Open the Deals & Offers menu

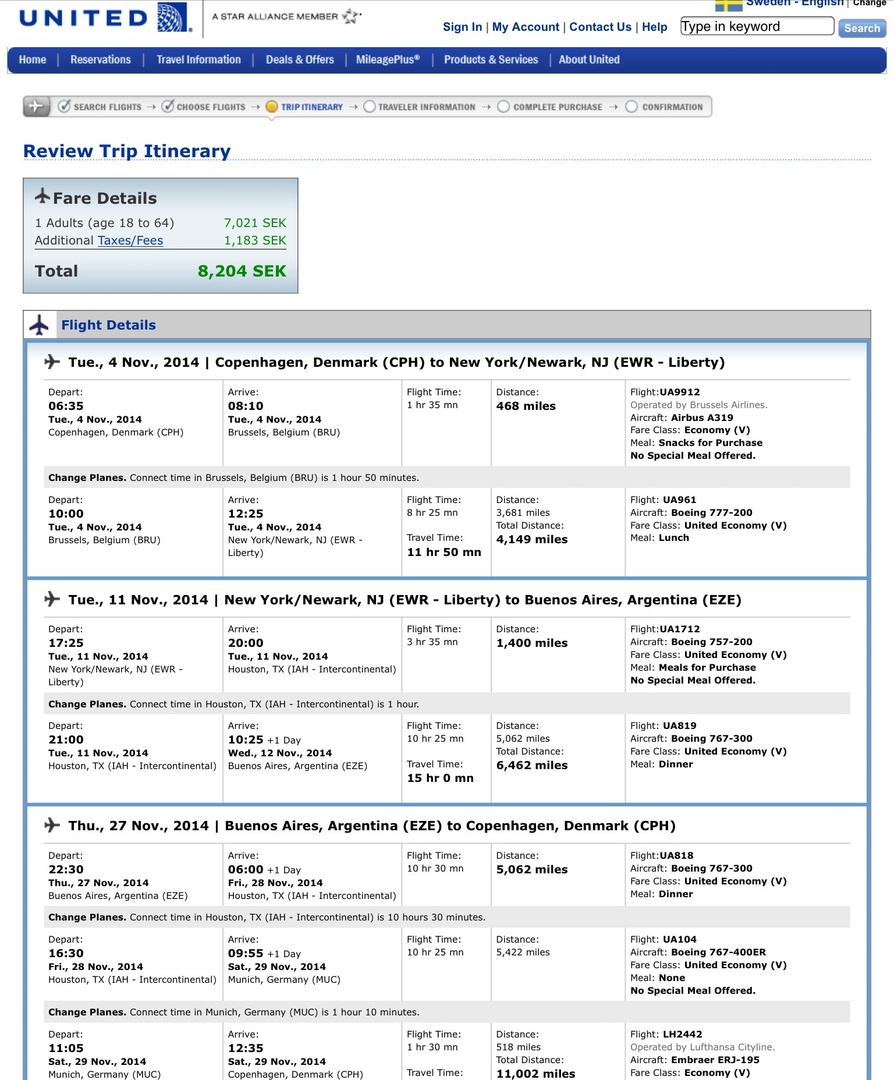[299, 60]
